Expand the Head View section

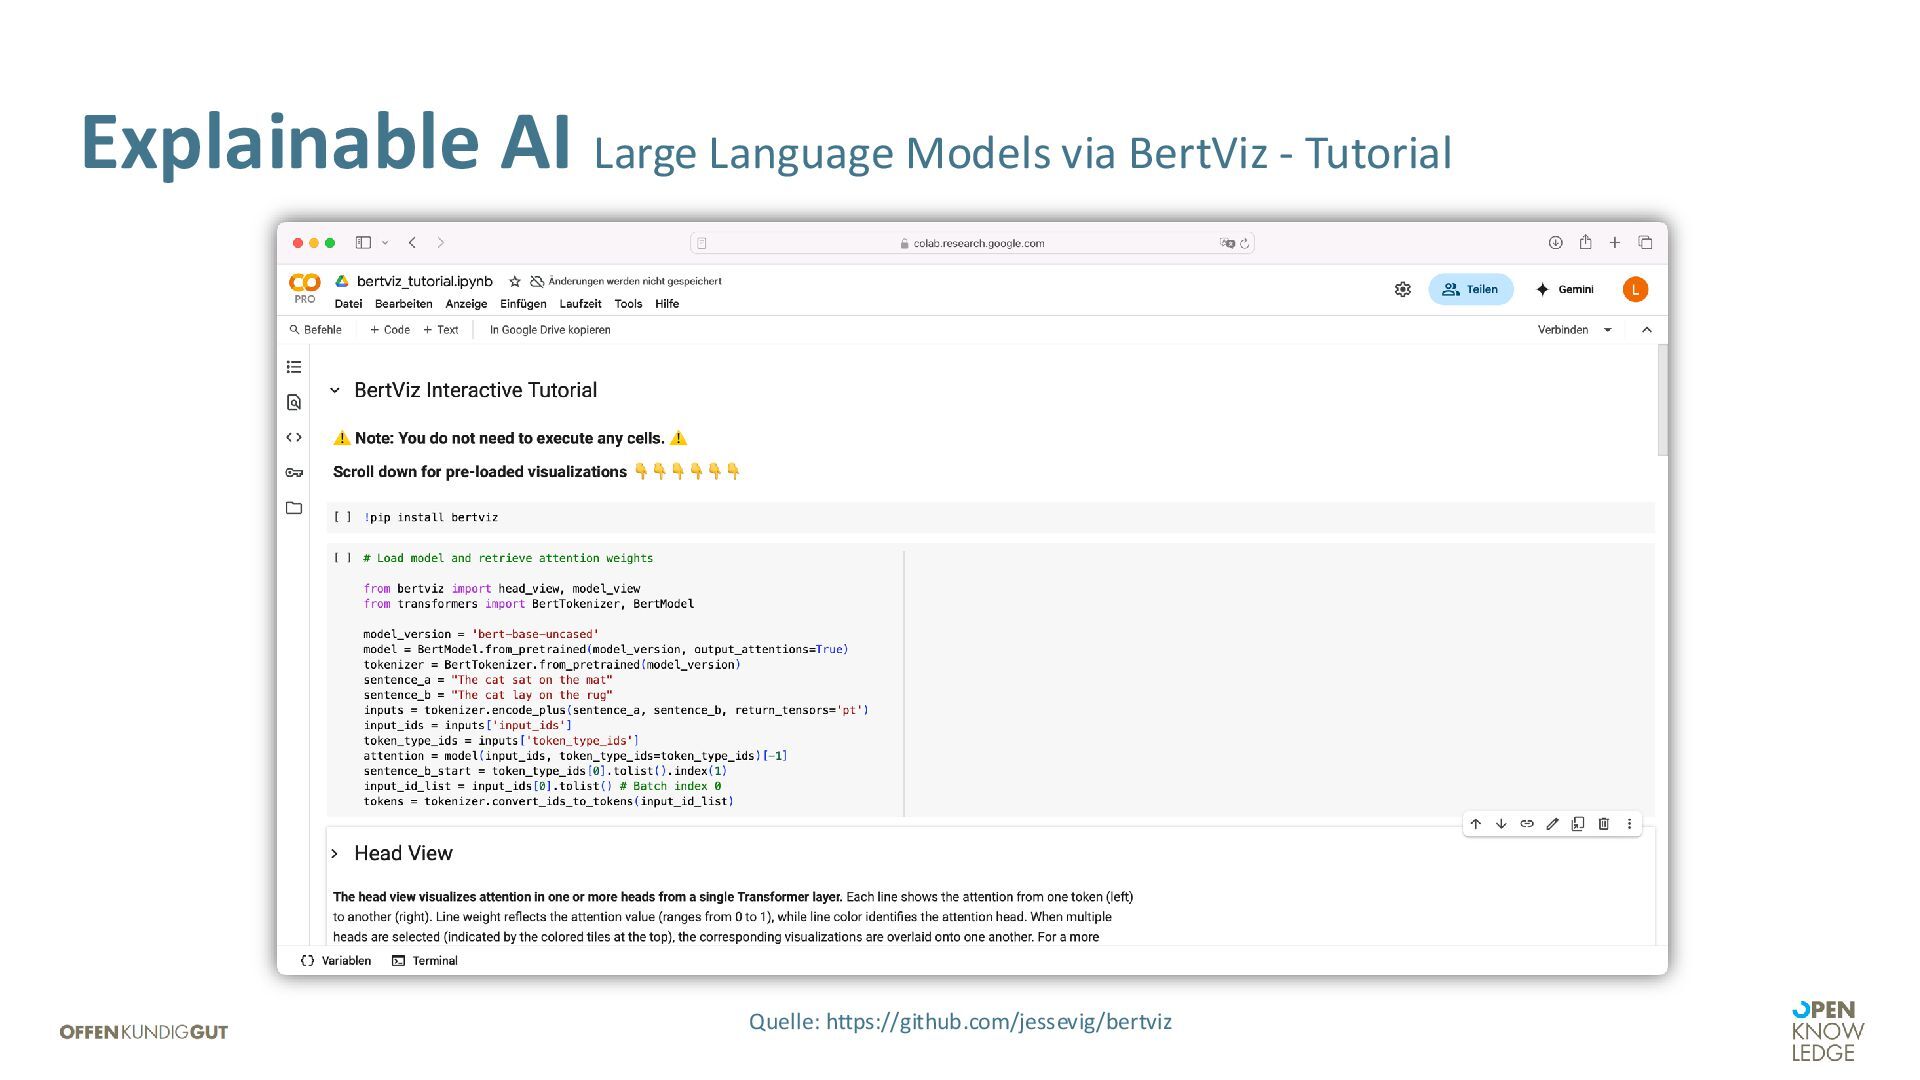pos(335,853)
